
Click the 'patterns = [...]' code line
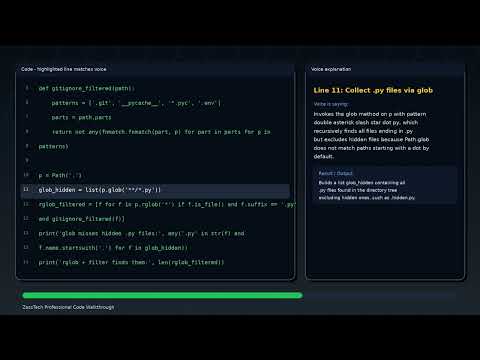pyautogui.click(x=136, y=103)
